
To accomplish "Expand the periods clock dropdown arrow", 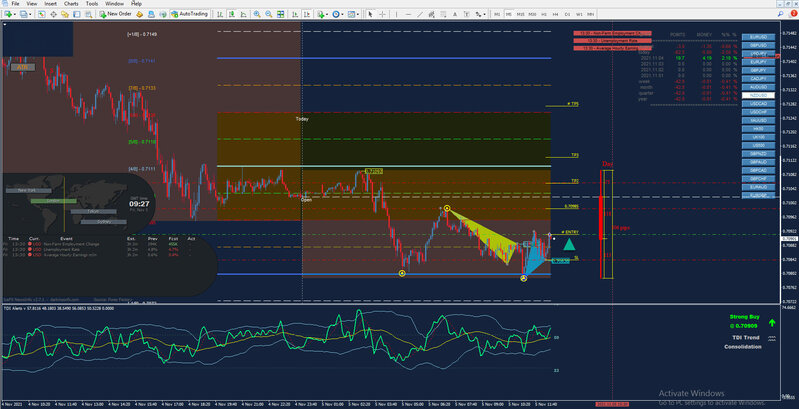I will (x=342, y=14).
